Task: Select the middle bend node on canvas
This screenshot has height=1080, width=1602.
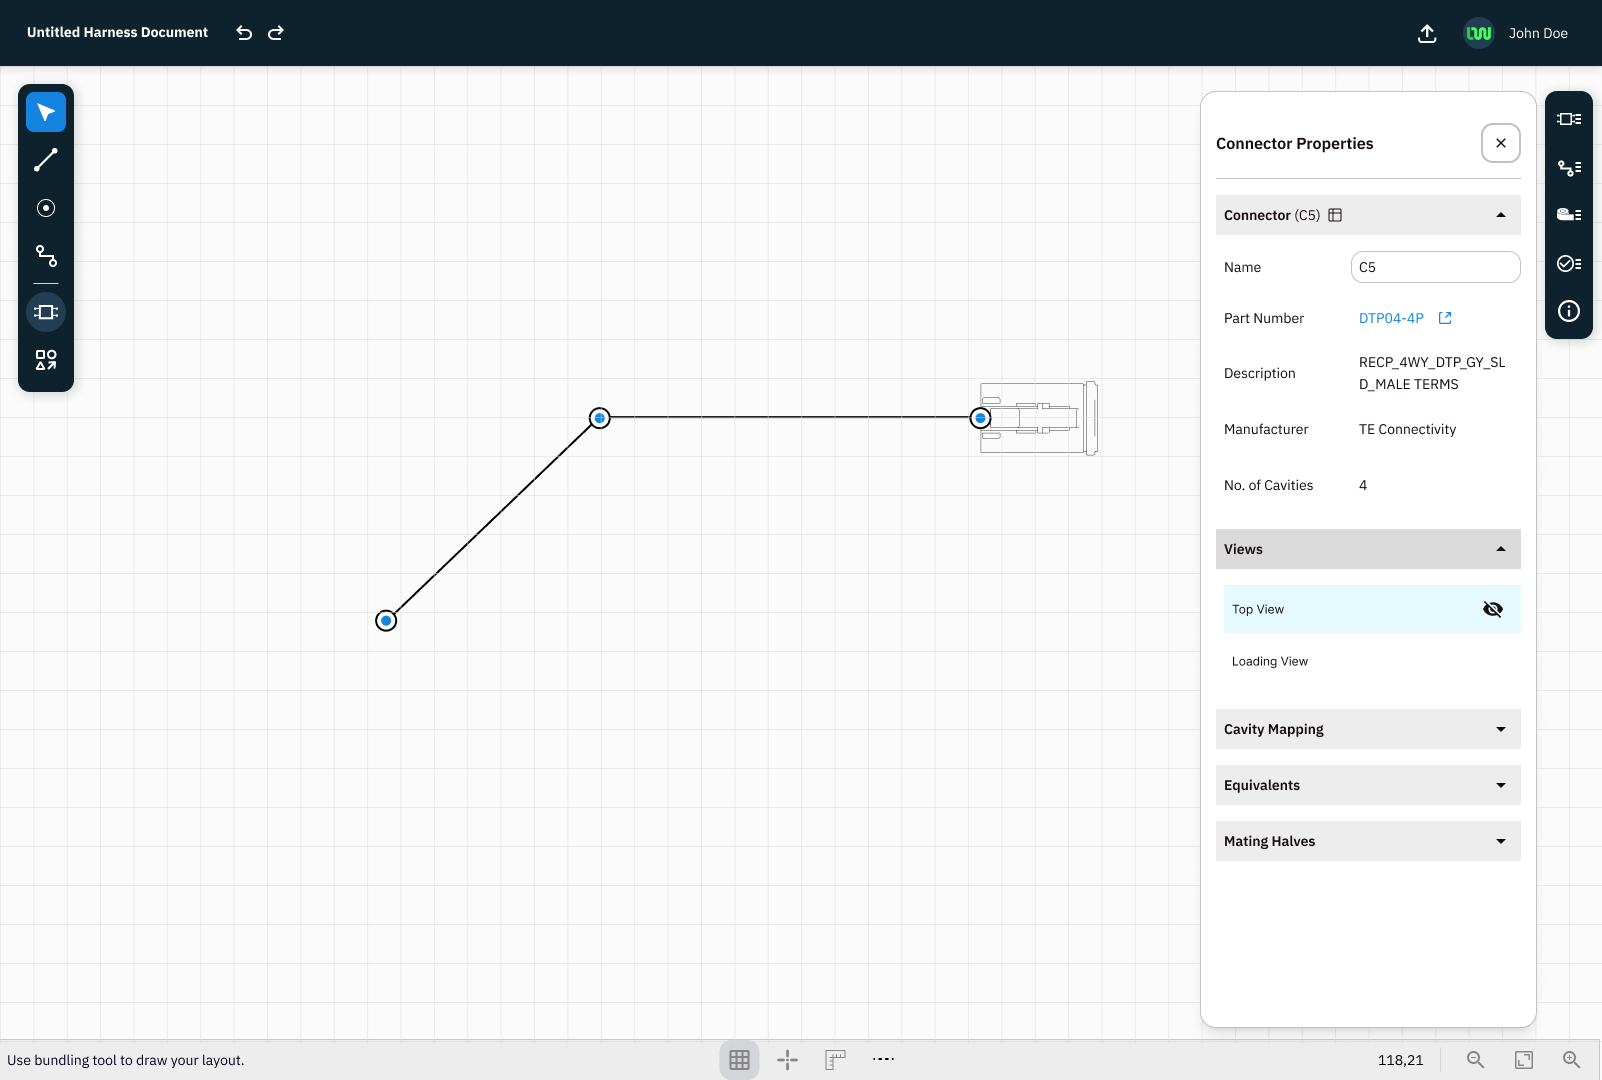Action: (600, 418)
